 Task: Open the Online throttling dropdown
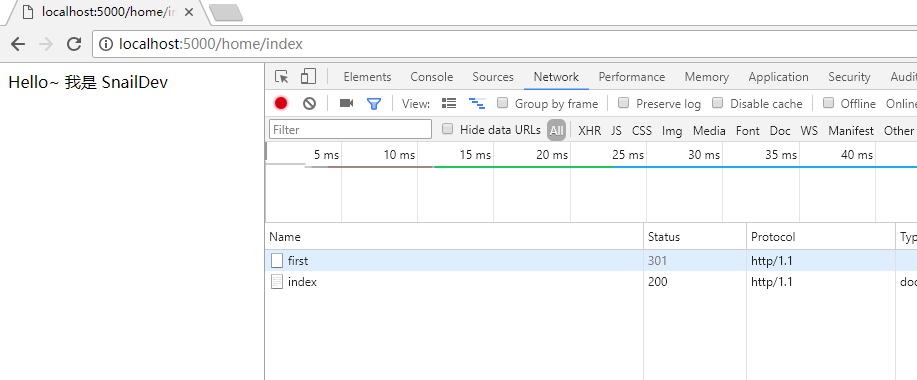pos(901,103)
